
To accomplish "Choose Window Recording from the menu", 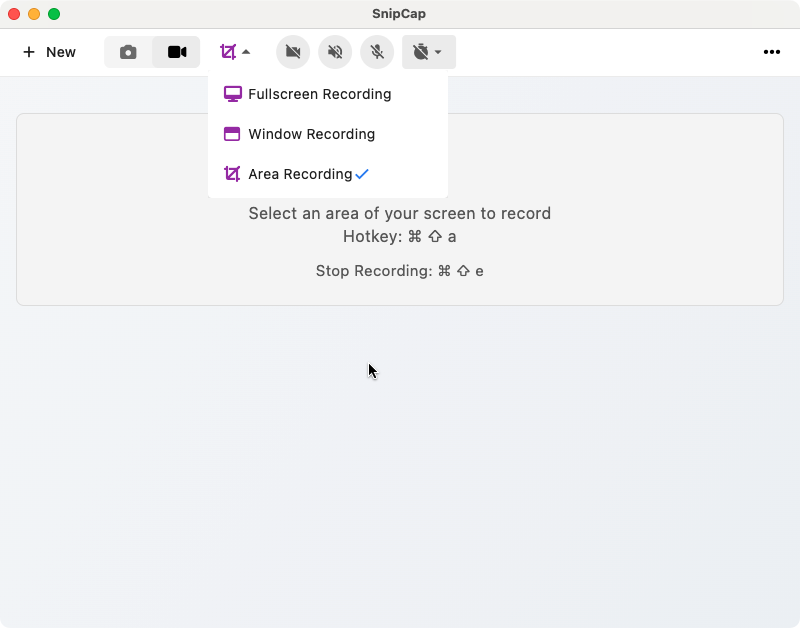I will (311, 134).
